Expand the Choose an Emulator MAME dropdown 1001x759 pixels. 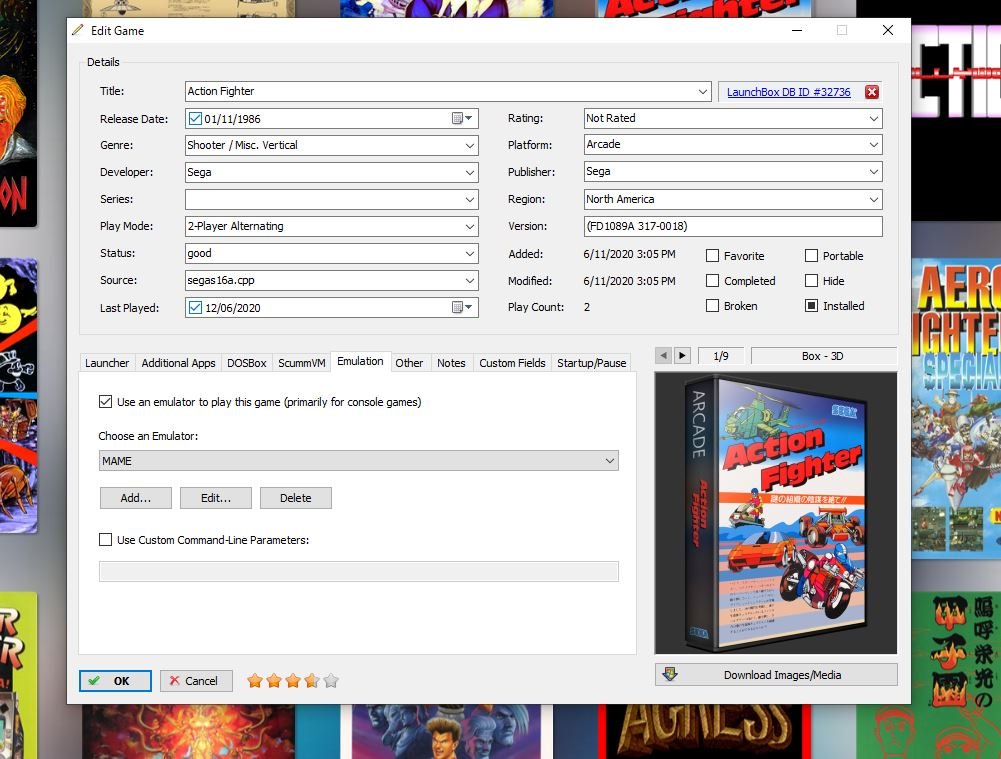coord(609,461)
